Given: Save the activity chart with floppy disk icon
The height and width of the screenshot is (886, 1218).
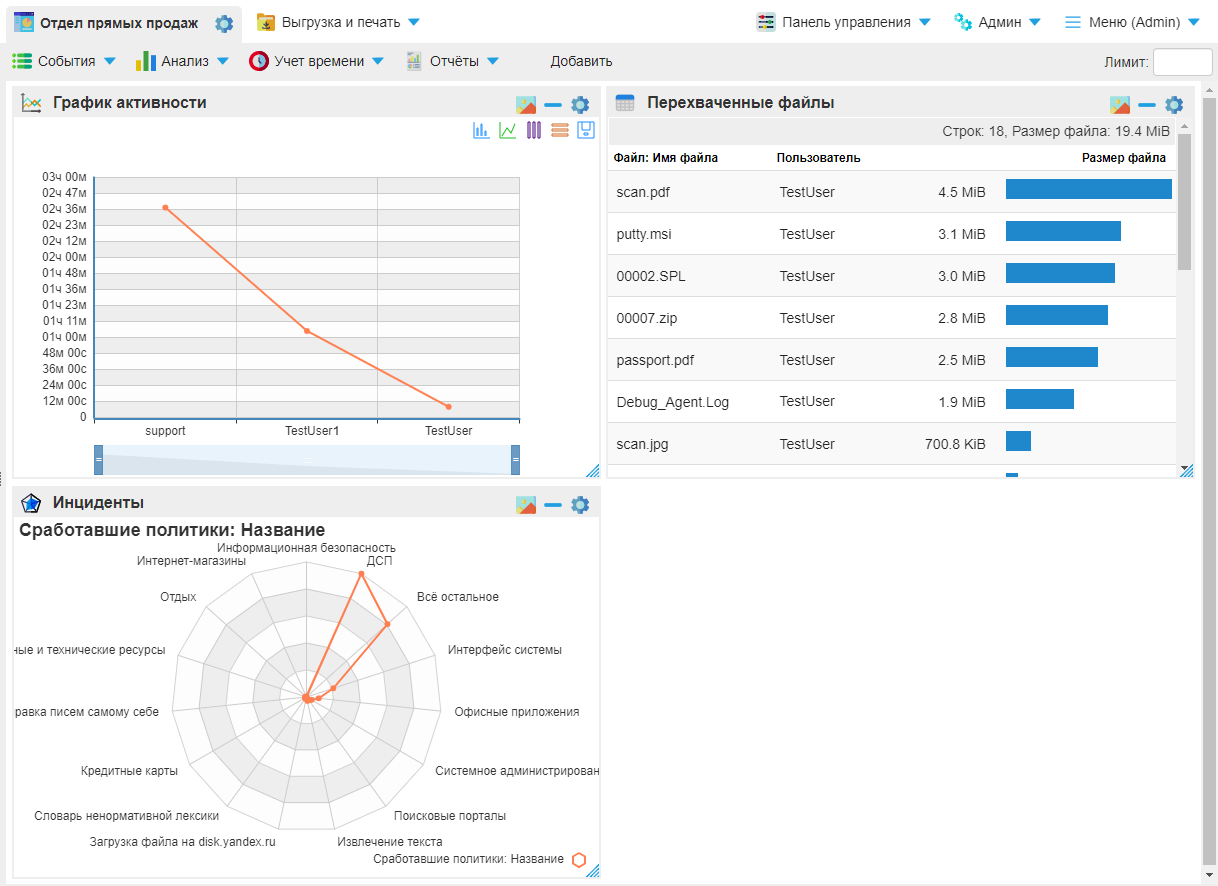Looking at the screenshot, I should pyautogui.click(x=586, y=130).
